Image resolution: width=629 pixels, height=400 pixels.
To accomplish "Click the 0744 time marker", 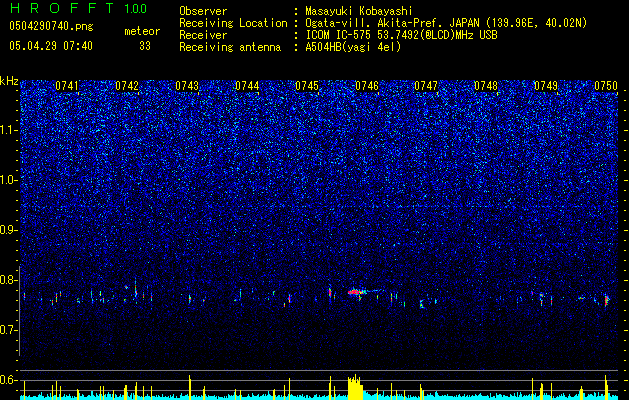I will [247, 86].
